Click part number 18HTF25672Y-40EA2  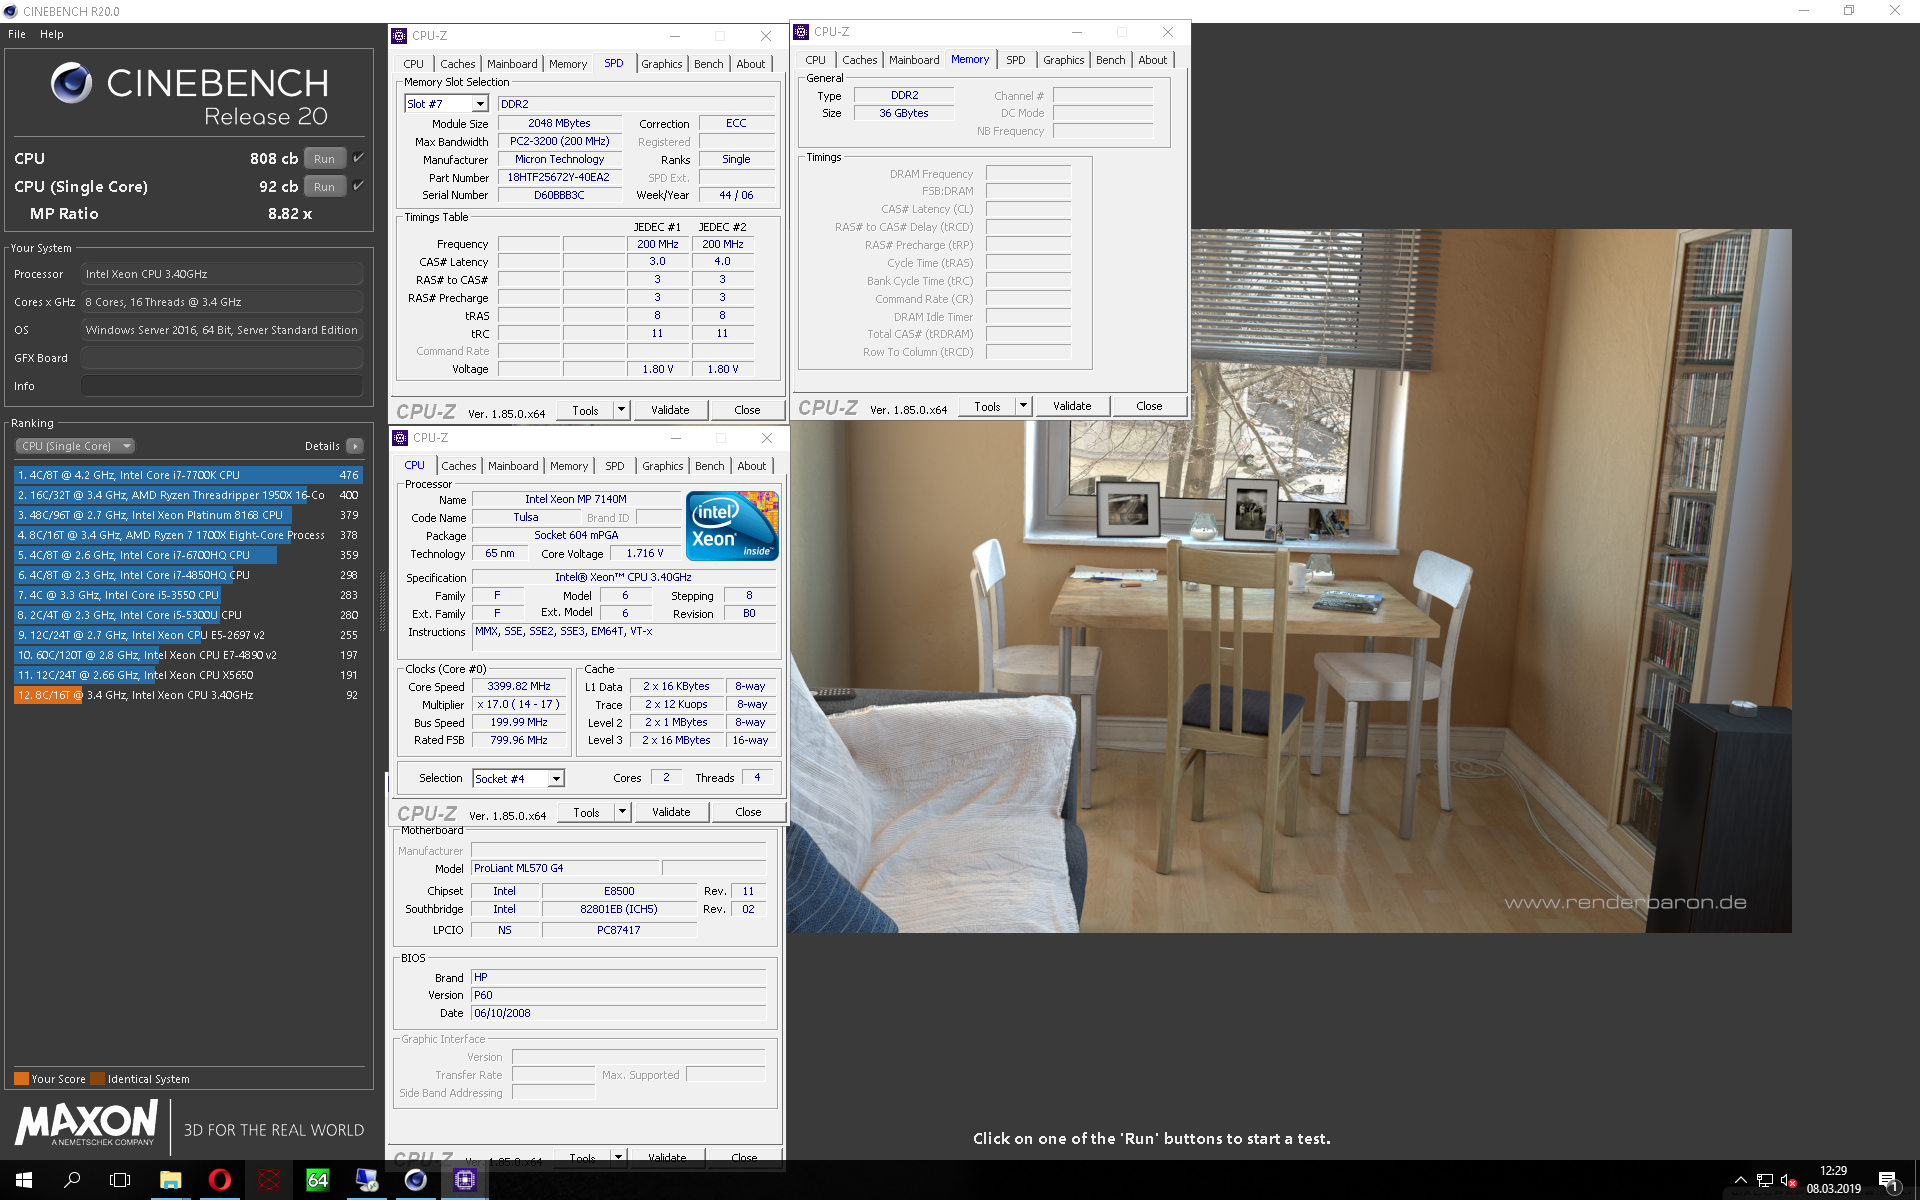[558, 177]
